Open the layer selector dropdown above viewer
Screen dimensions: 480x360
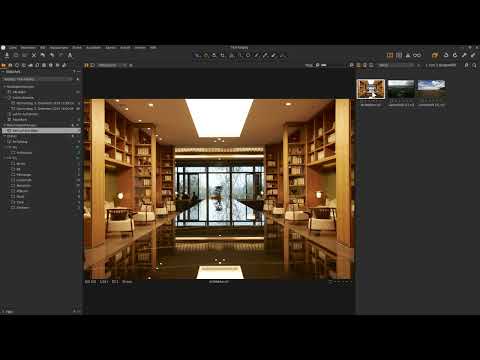point(112,65)
